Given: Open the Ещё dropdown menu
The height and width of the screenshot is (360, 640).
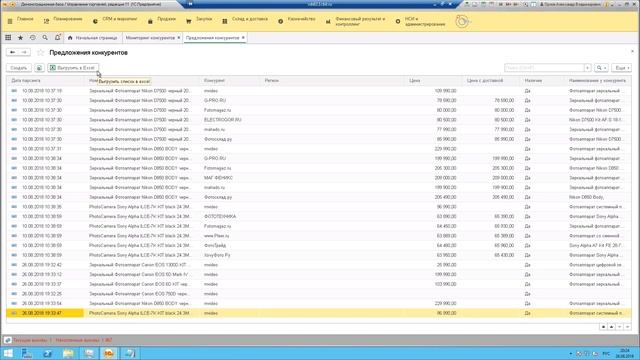Looking at the screenshot, I should pyautogui.click(x=622, y=68).
